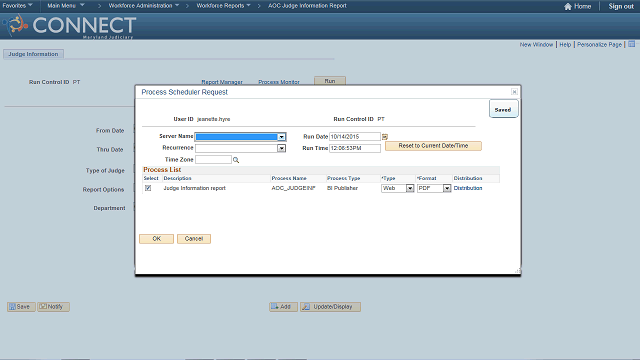Open the New Window link
This screenshot has height=360, width=640.
536,44
